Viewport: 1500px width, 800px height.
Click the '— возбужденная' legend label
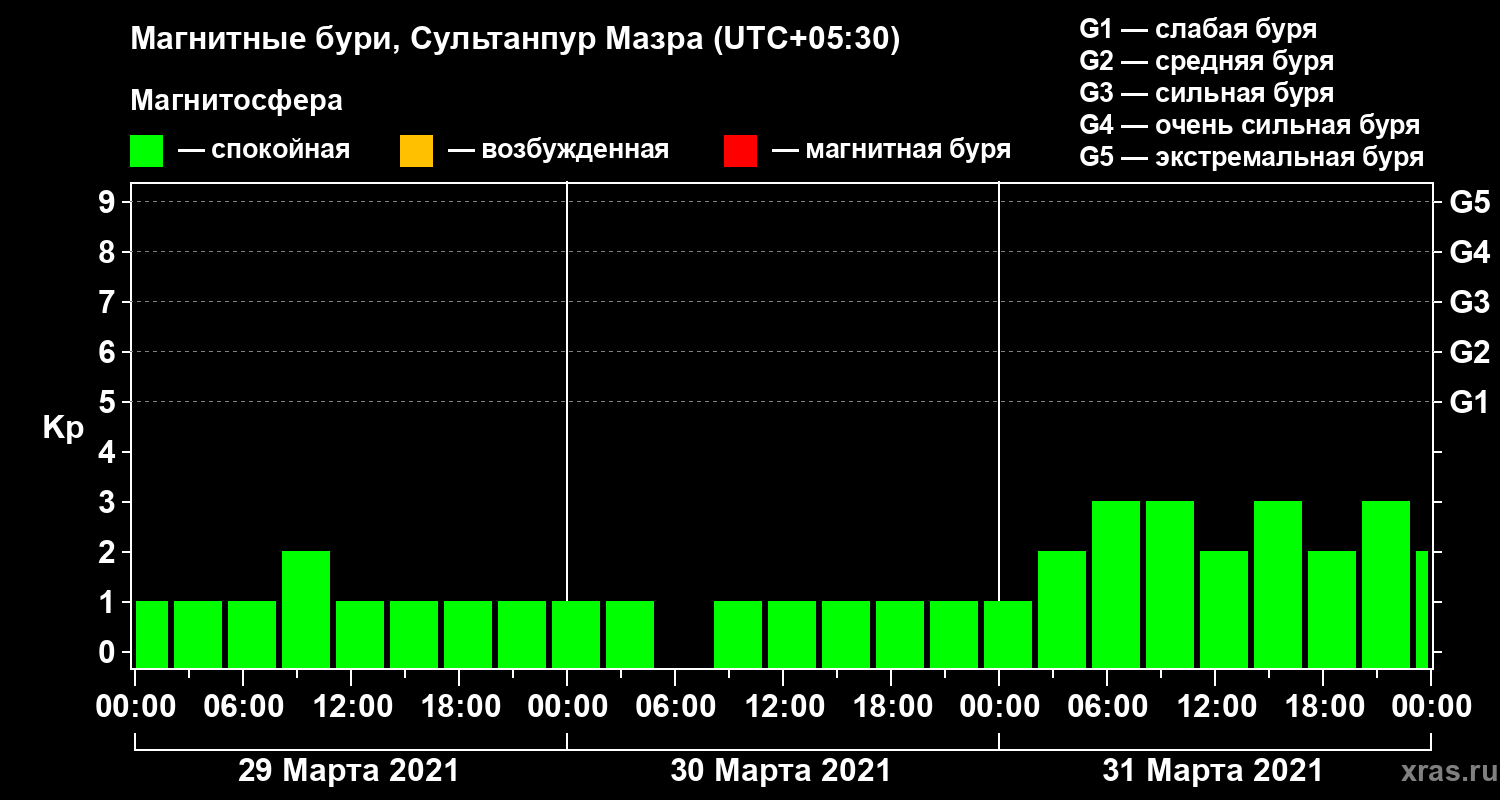click(x=558, y=150)
